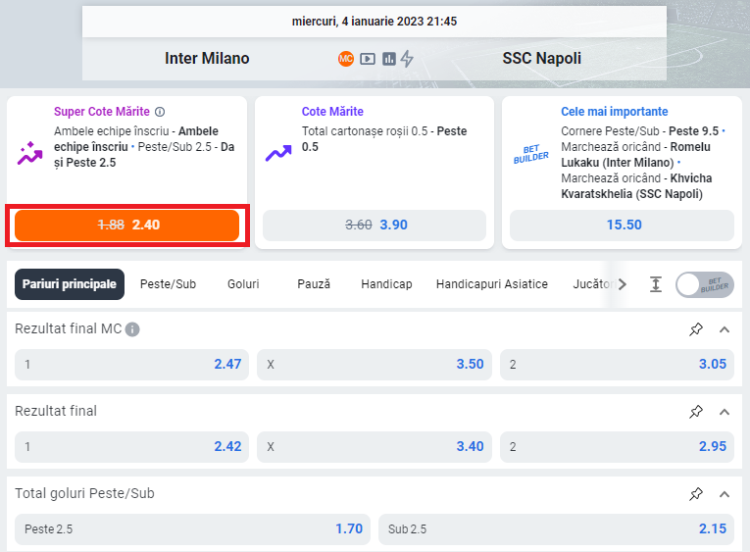The width and height of the screenshot is (750, 552).
Task: Collapse the Rezultat final section
Action: coord(725,411)
